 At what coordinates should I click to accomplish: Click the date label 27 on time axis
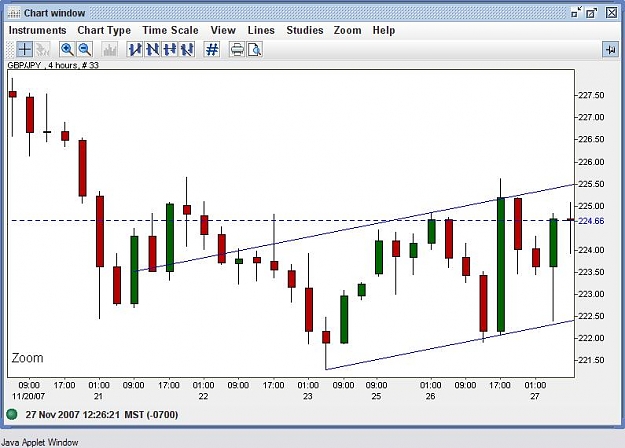point(535,396)
